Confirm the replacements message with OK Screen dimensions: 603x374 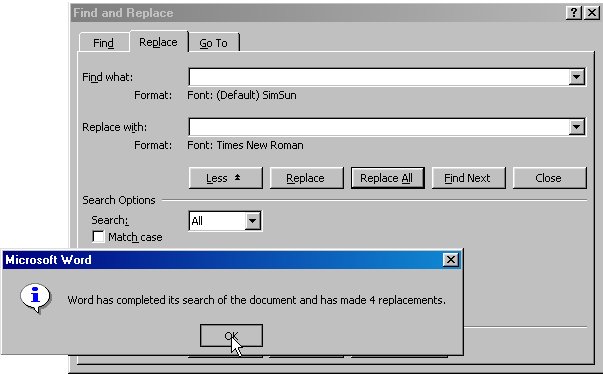(x=231, y=336)
